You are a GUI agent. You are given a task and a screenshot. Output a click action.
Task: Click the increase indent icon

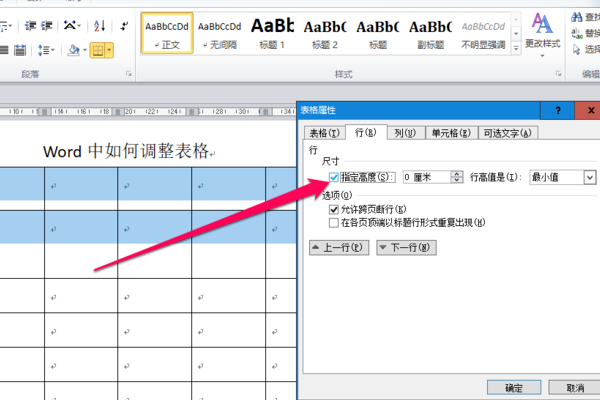[x=47, y=26]
